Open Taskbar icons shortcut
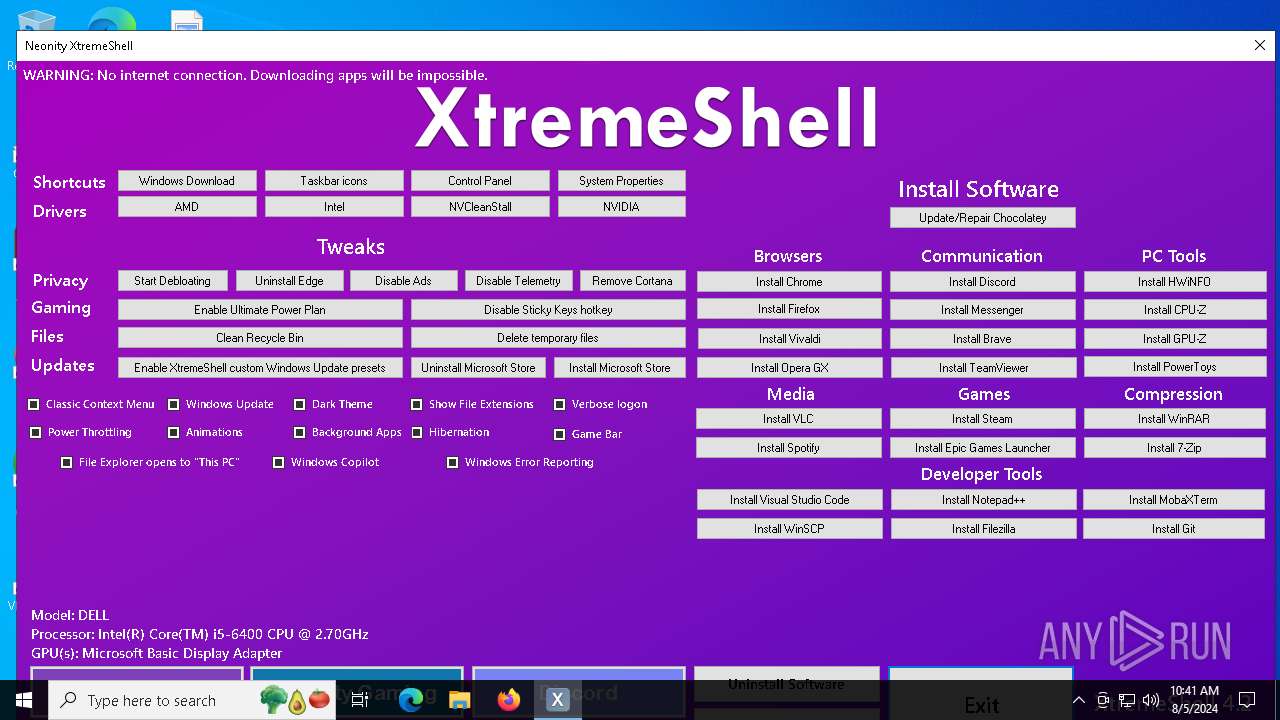The image size is (1280, 720). [x=334, y=181]
